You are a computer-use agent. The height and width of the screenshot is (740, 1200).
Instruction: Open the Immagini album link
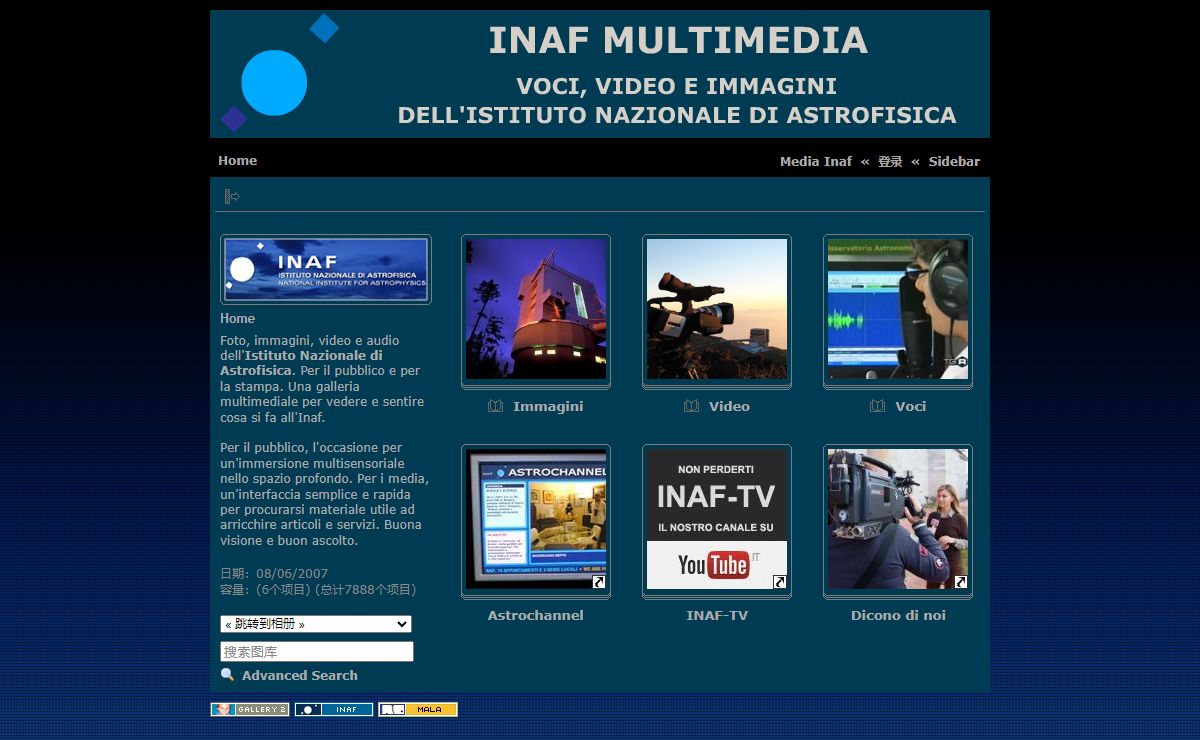click(548, 406)
